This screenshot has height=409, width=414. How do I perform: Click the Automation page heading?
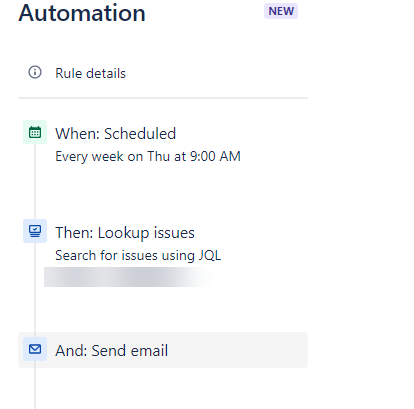[x=82, y=13]
